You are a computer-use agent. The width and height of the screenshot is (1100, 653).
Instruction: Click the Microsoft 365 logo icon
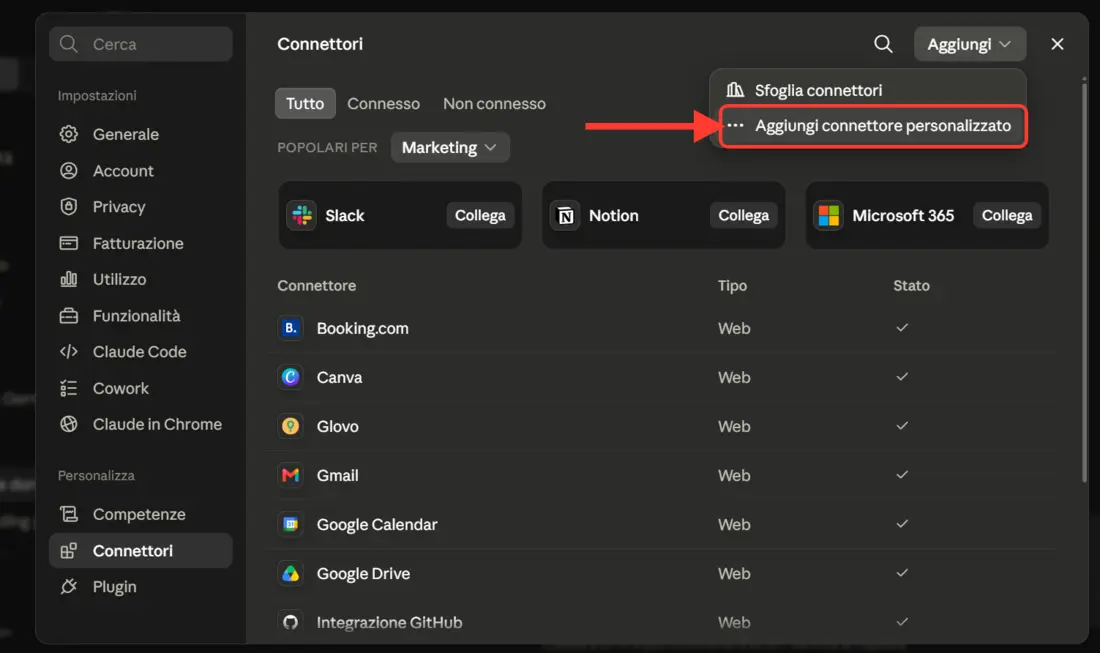pos(829,215)
